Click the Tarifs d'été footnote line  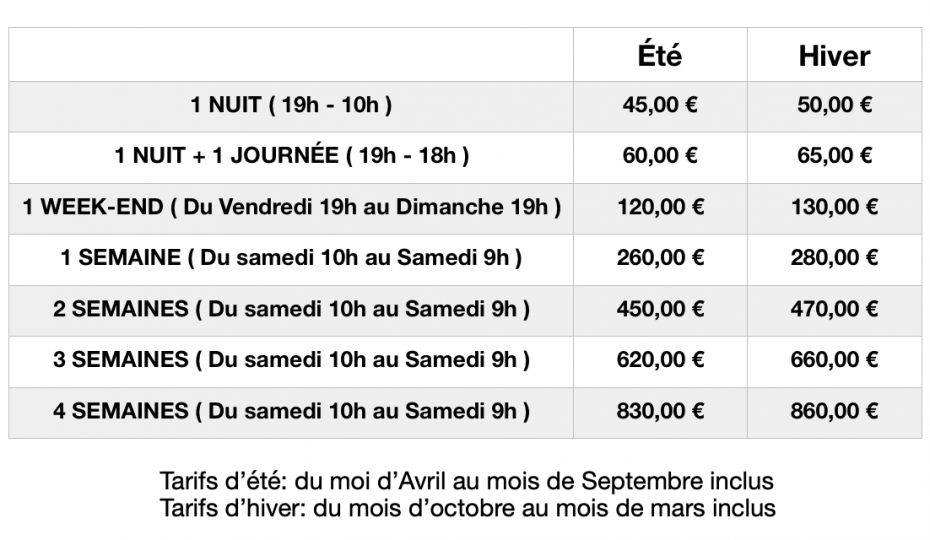466,481
